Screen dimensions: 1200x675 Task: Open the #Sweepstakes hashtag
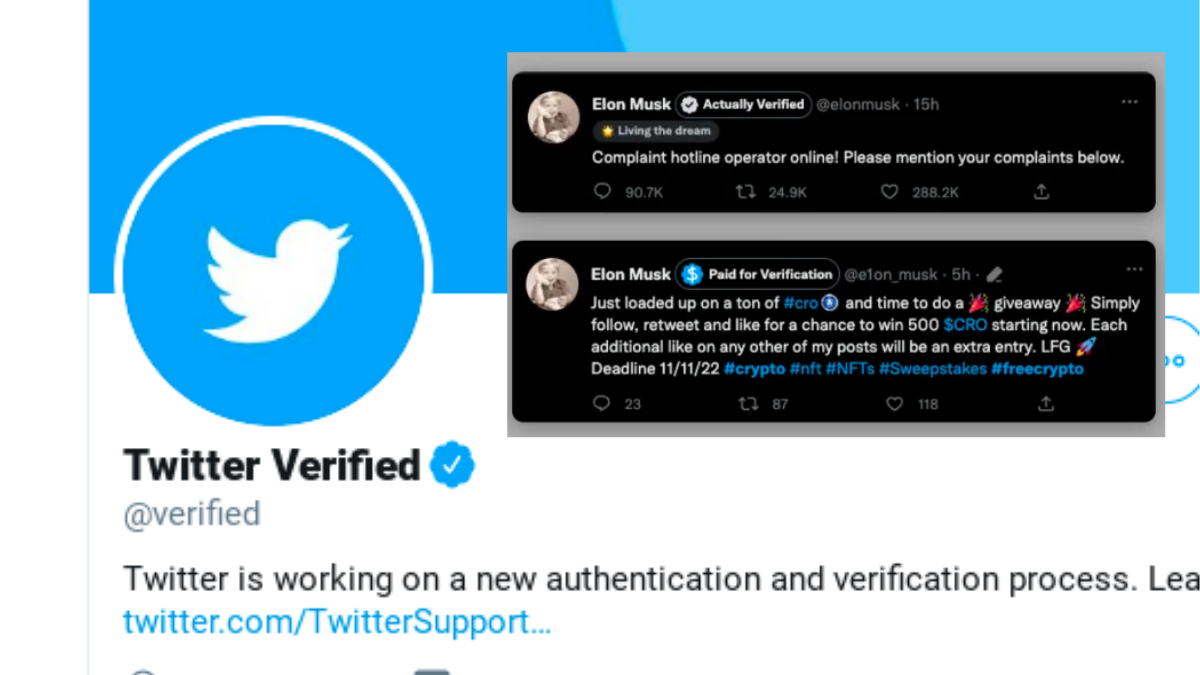coord(932,369)
